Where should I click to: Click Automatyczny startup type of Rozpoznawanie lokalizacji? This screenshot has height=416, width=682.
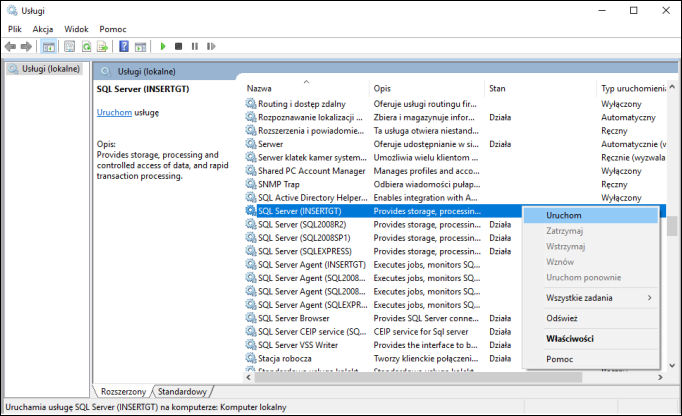click(628, 117)
